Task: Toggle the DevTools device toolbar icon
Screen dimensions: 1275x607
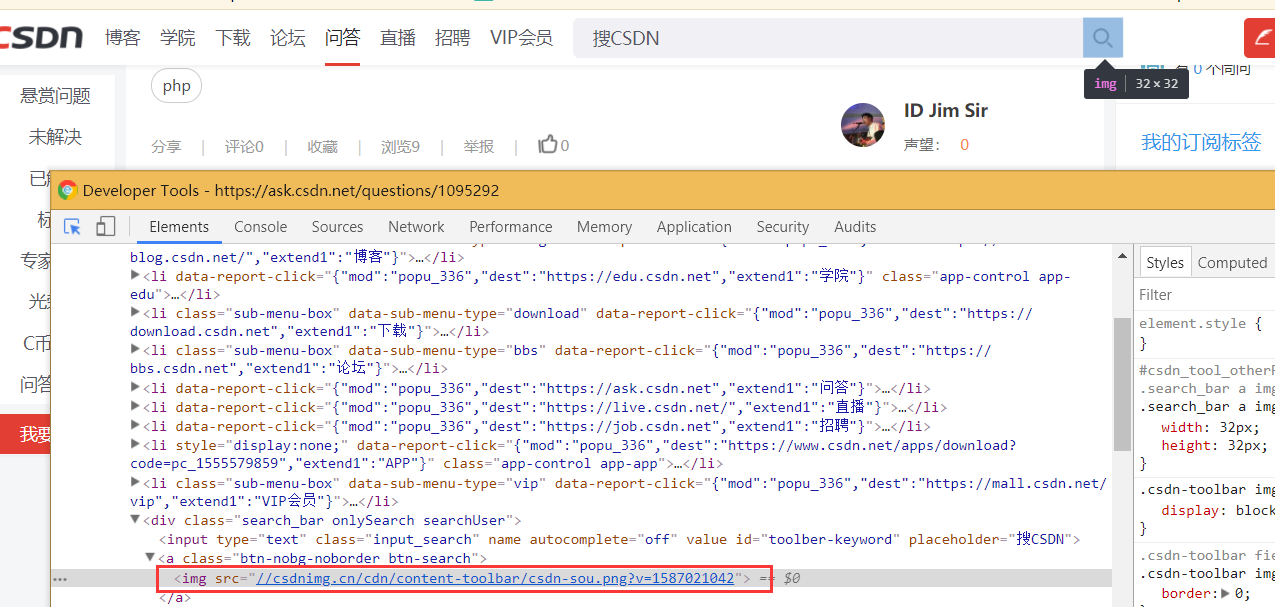Action: [x=105, y=227]
